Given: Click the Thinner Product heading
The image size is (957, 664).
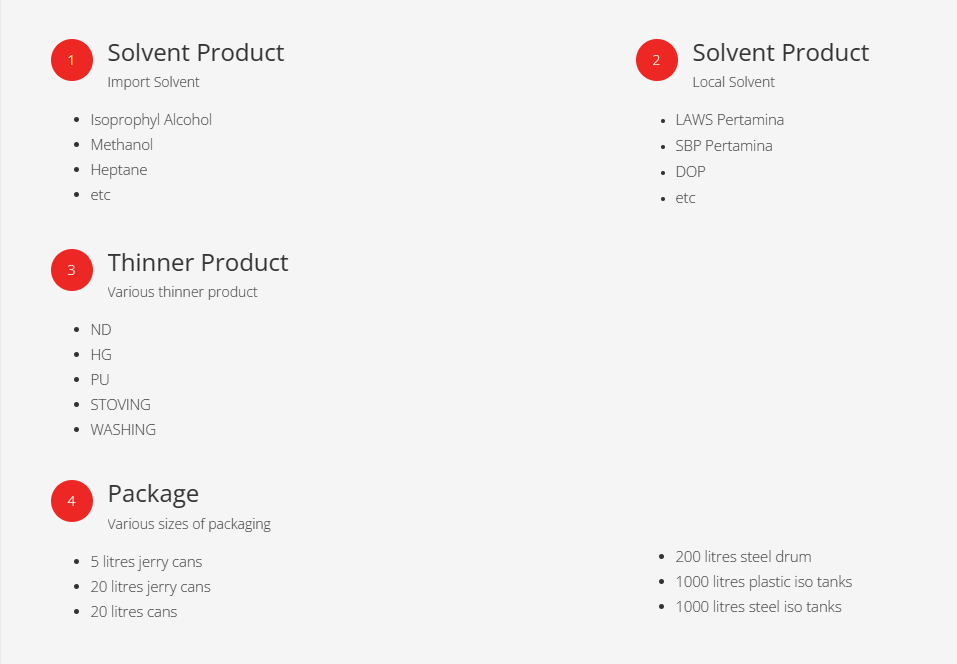Looking at the screenshot, I should (197, 263).
